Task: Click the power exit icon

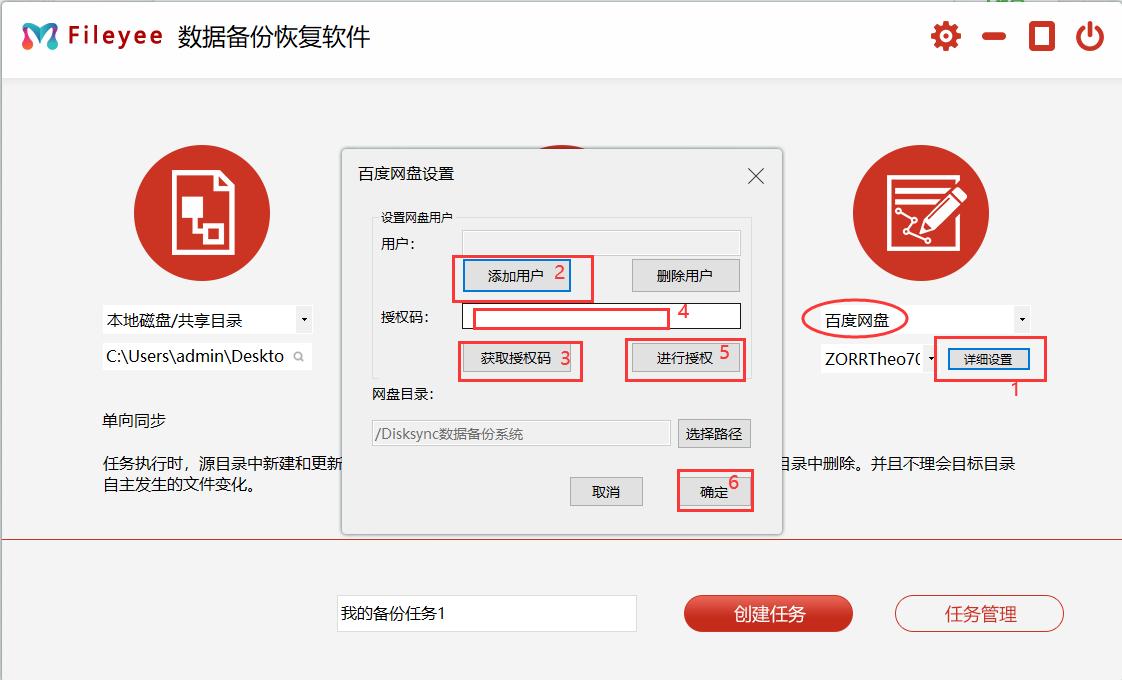Action: [1089, 36]
